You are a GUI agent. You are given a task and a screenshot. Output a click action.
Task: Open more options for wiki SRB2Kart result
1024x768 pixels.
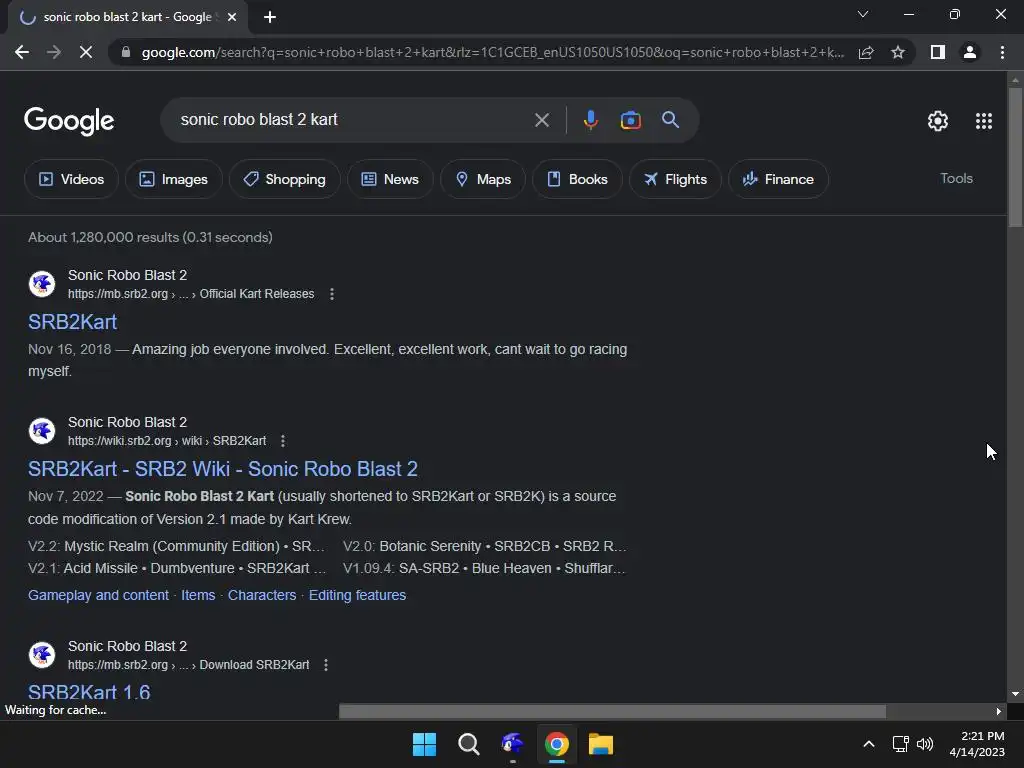pyautogui.click(x=283, y=441)
